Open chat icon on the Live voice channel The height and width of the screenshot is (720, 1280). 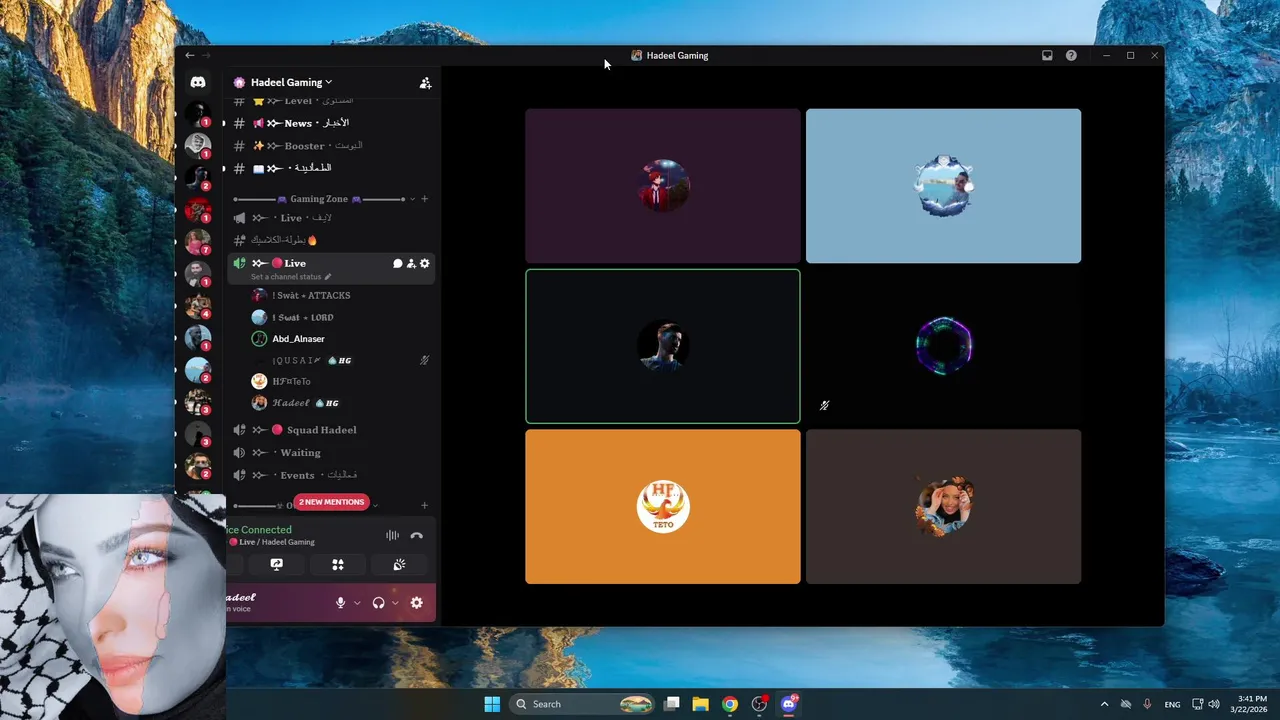pyautogui.click(x=397, y=263)
